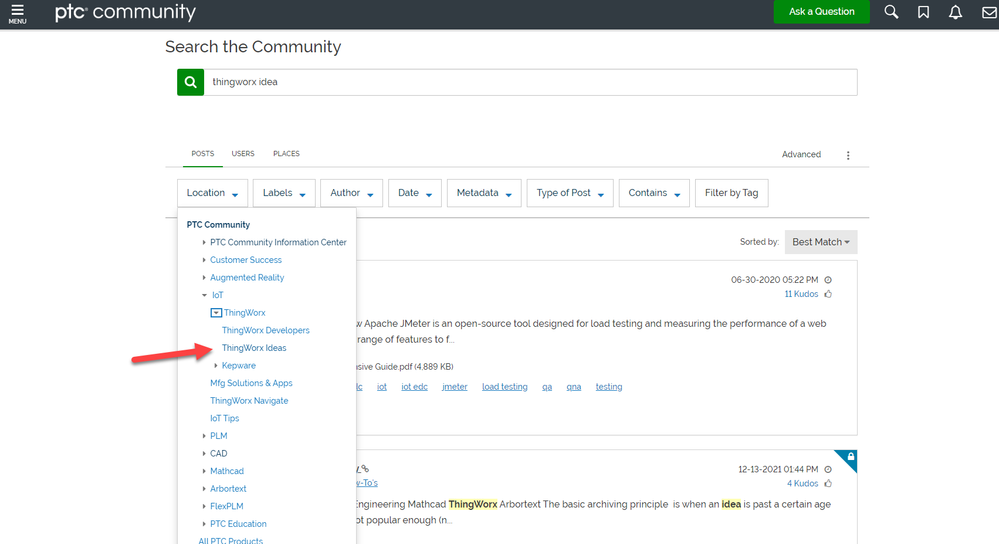Click the jmeter tag link
This screenshot has width=999, height=544.
454,387
